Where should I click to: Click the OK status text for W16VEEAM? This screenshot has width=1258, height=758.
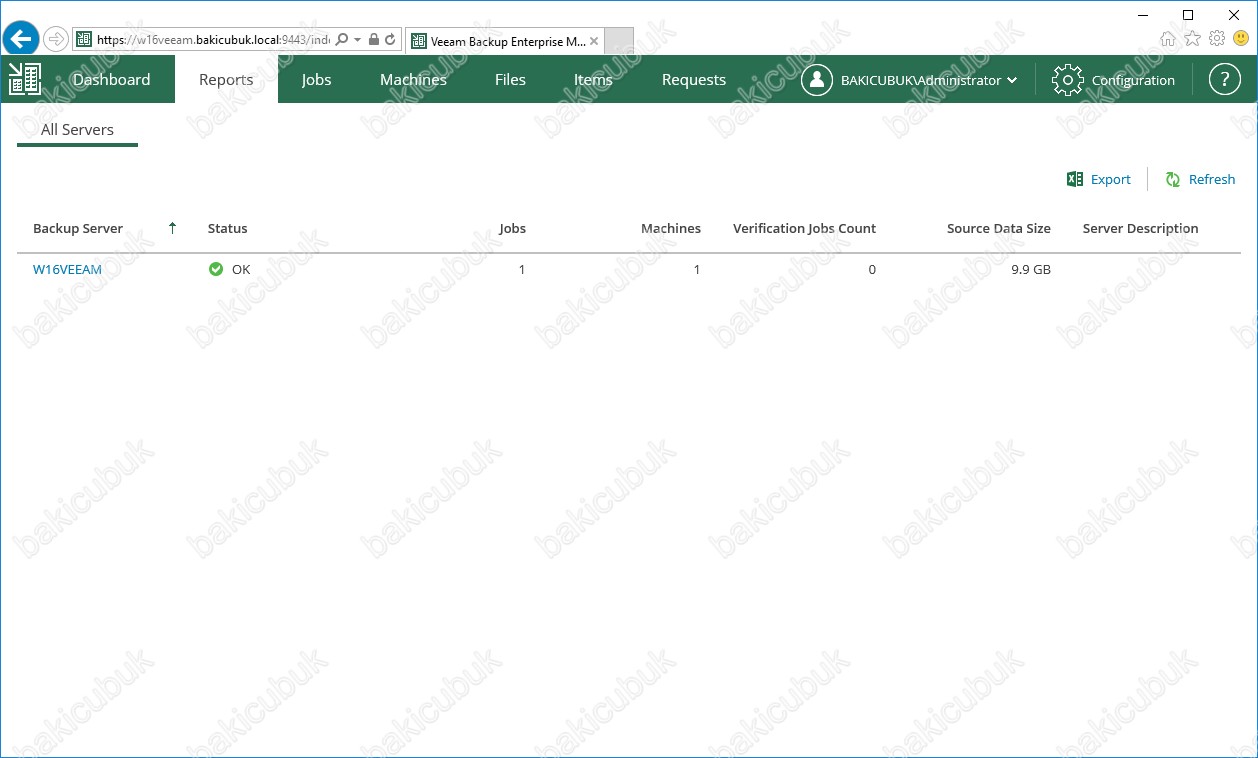pos(241,270)
